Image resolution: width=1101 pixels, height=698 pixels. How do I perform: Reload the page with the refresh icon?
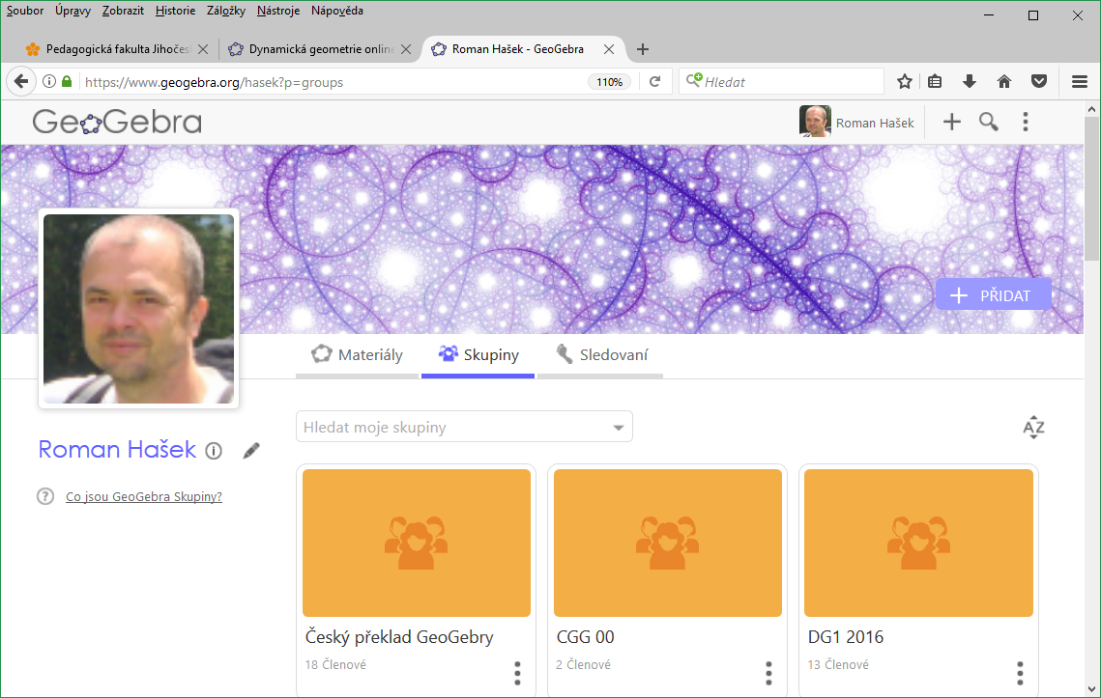click(654, 81)
